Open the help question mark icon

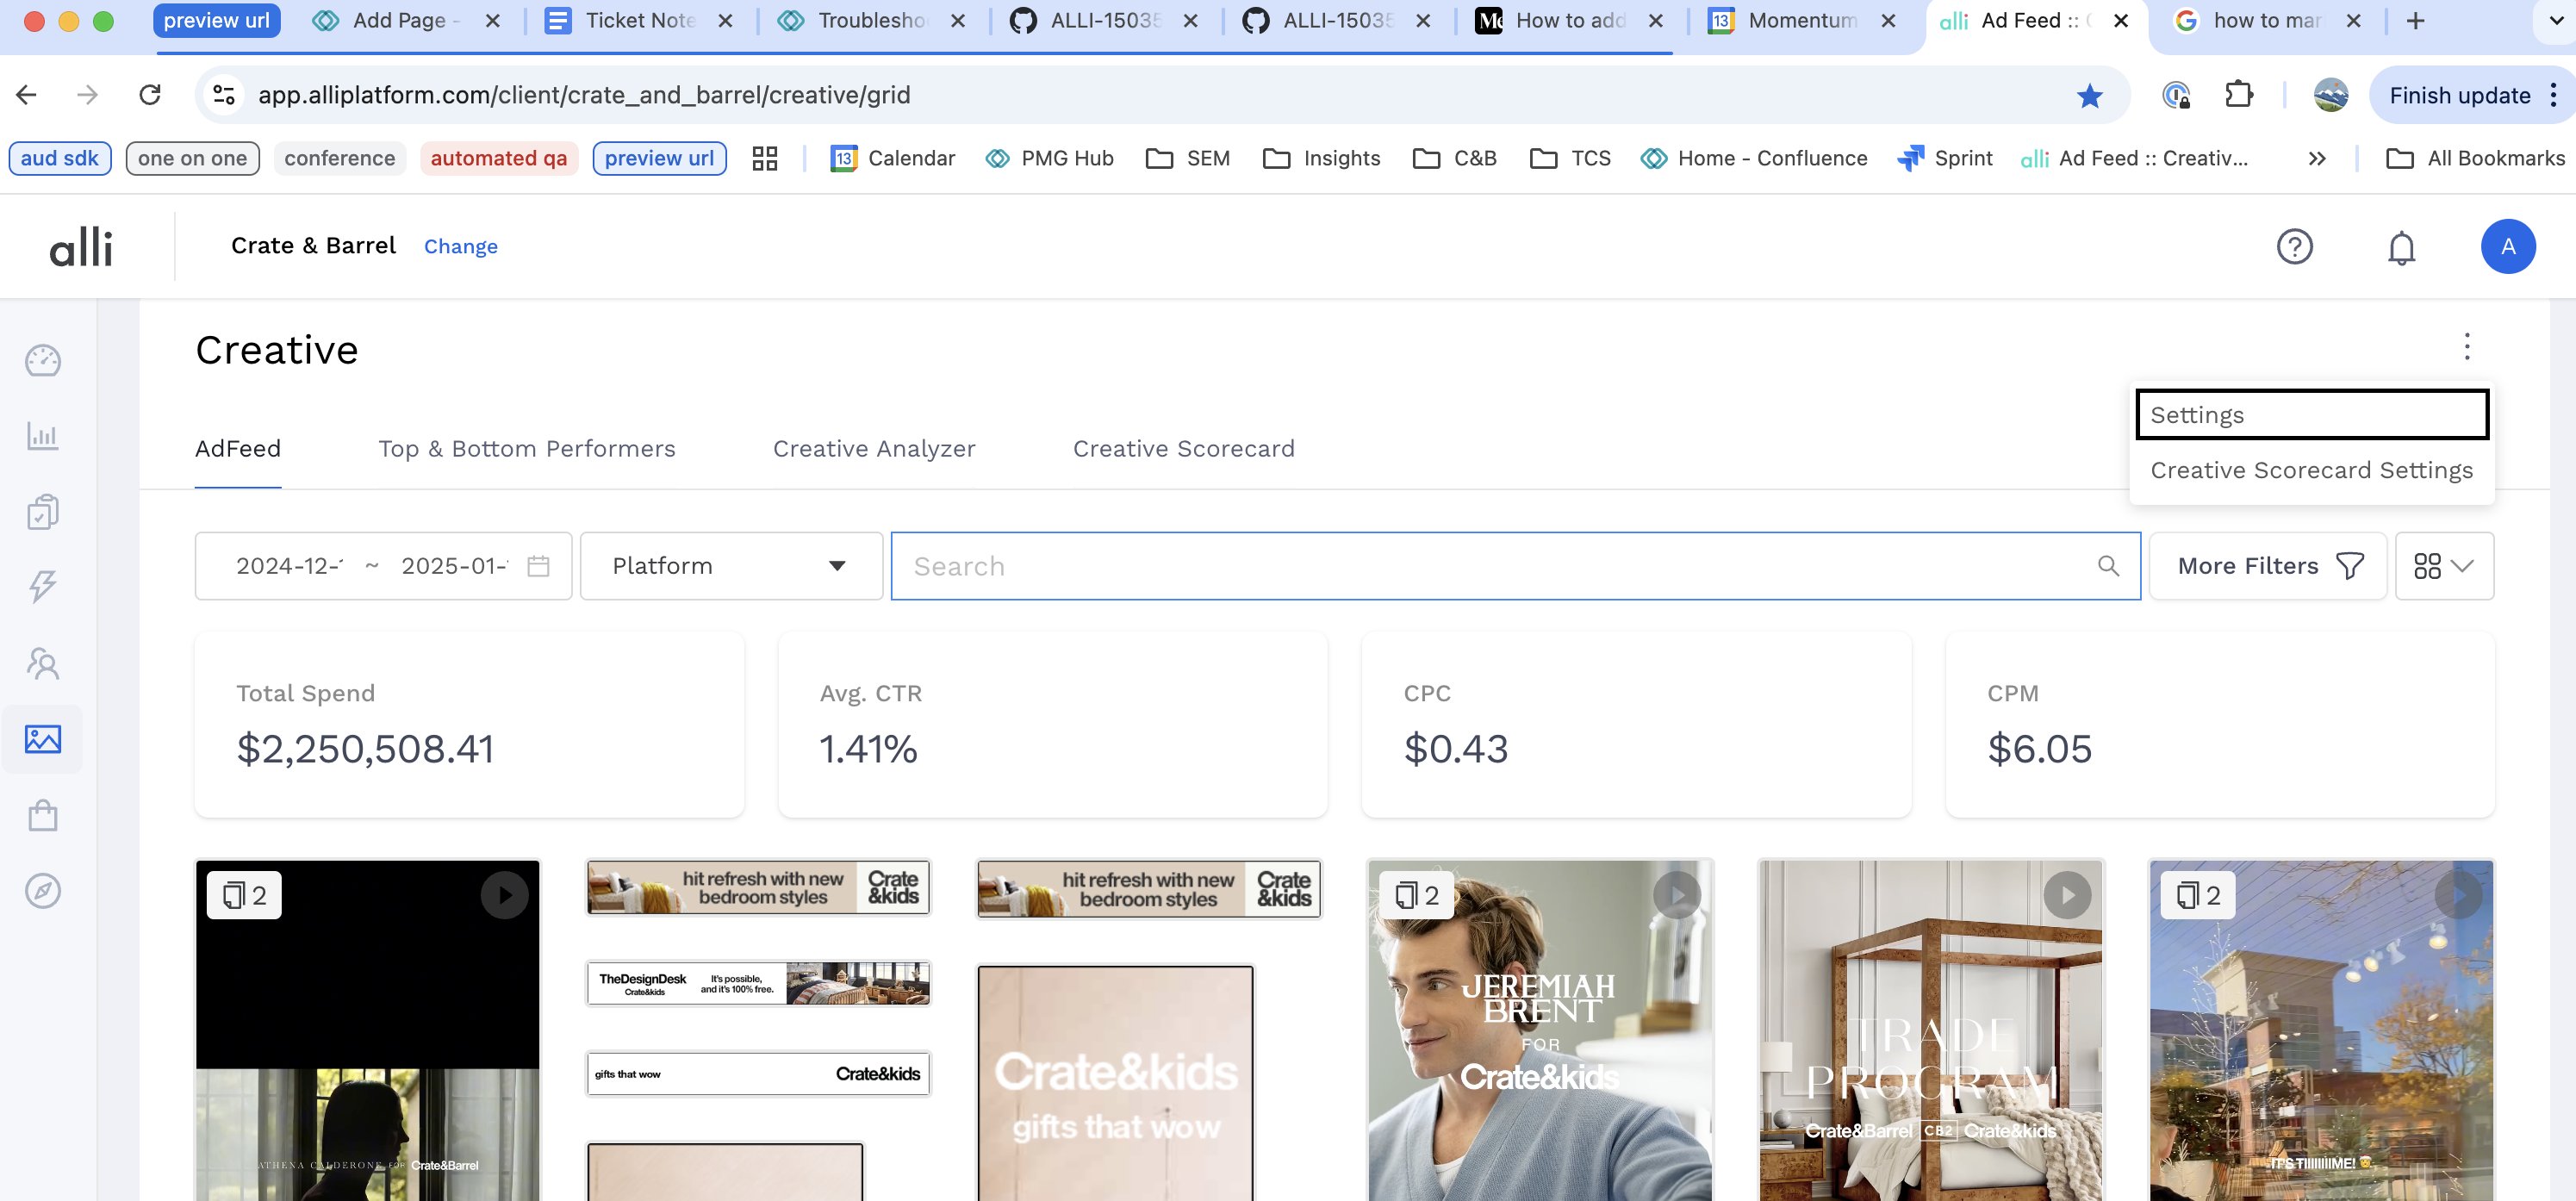(2294, 247)
